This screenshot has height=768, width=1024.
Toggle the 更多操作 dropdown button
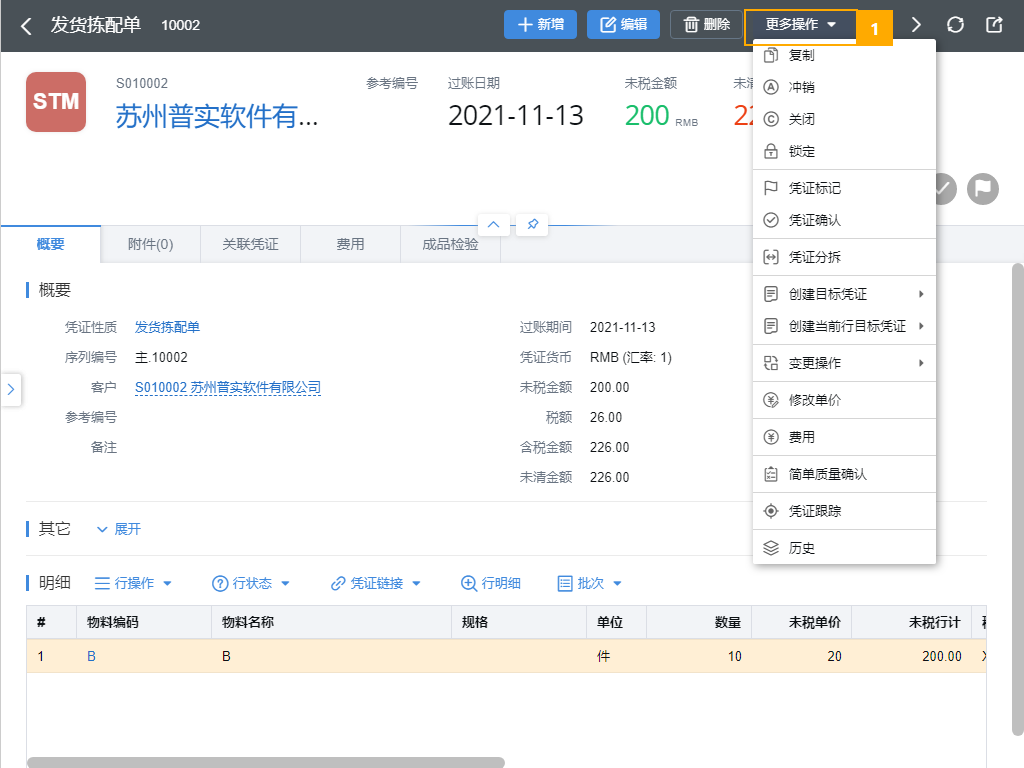(801, 25)
